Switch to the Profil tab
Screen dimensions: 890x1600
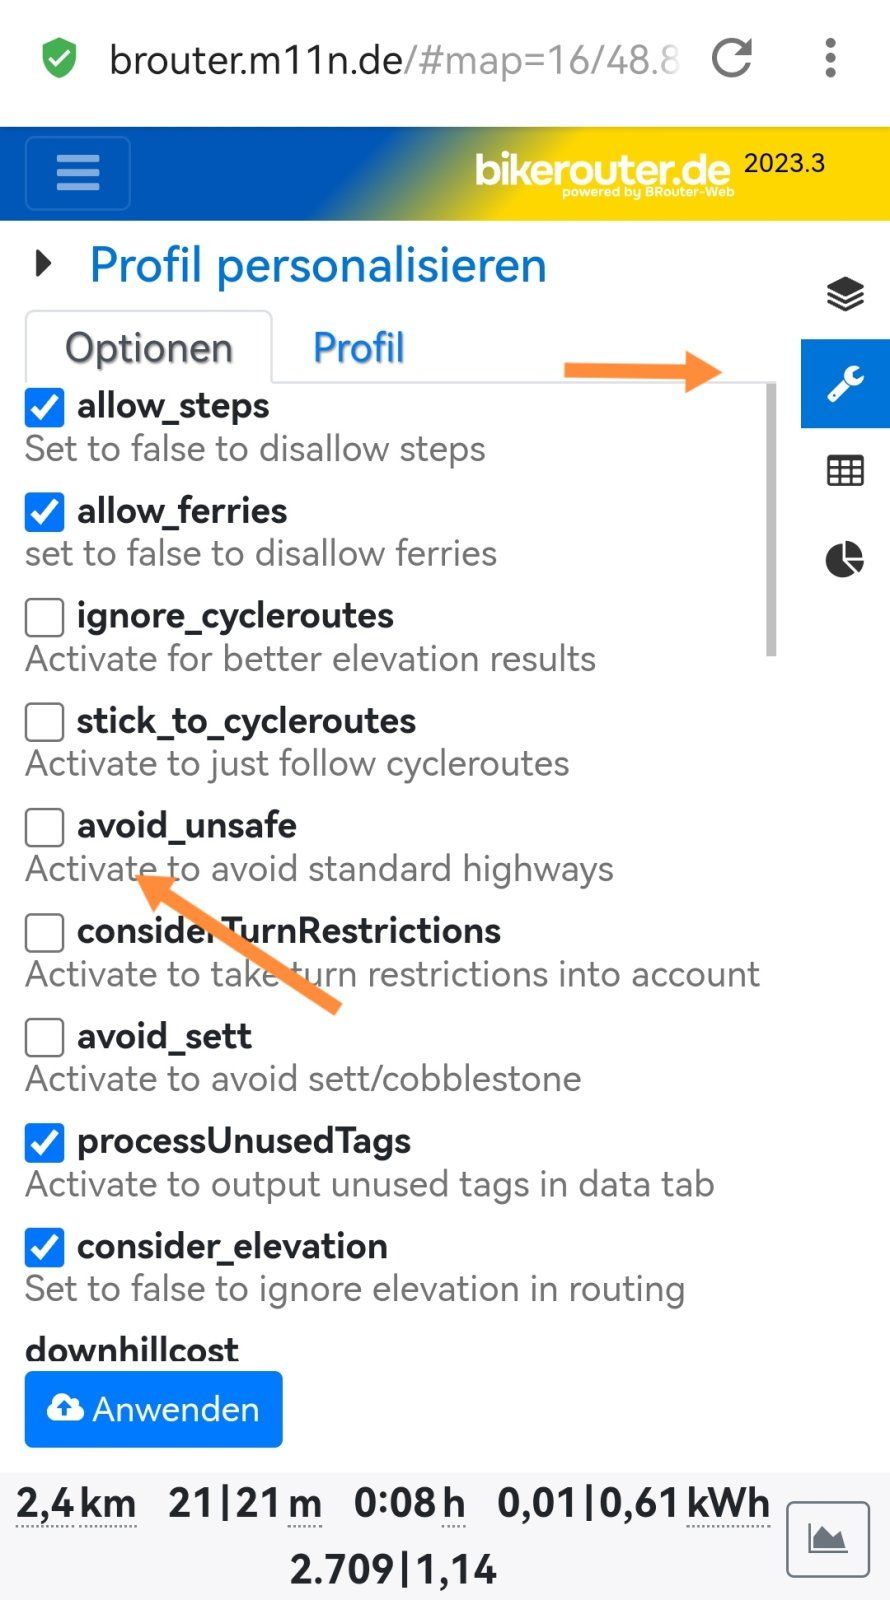pos(358,348)
